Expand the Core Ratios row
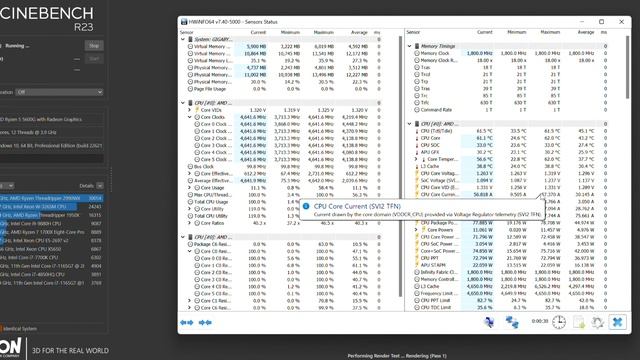 point(189,223)
